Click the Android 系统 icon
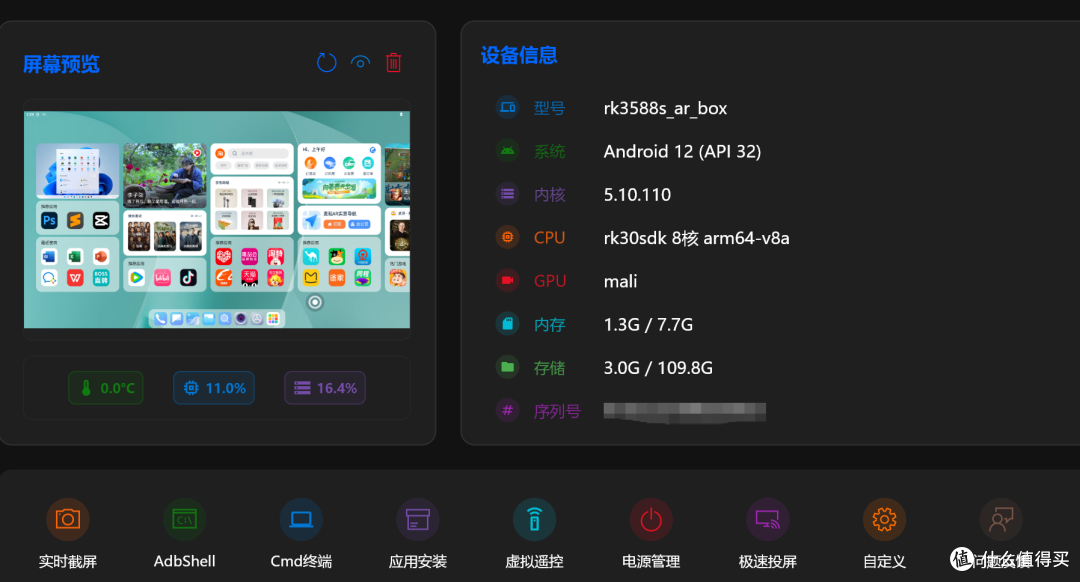This screenshot has width=1080, height=582. [508, 151]
